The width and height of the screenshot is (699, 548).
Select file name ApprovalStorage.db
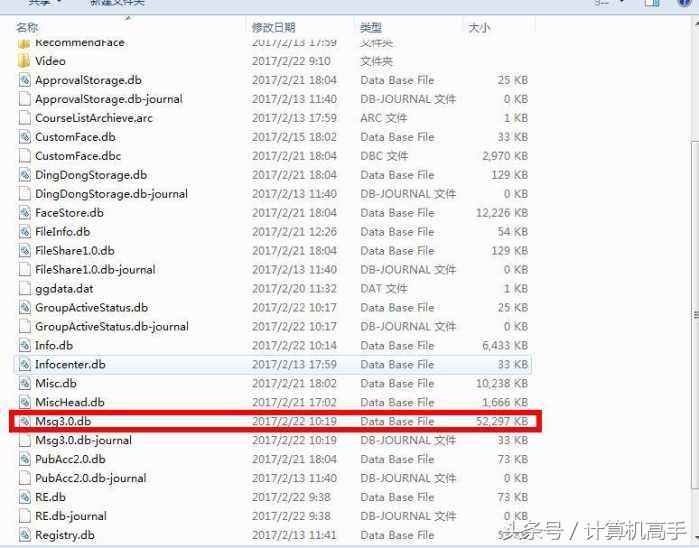click(88, 80)
